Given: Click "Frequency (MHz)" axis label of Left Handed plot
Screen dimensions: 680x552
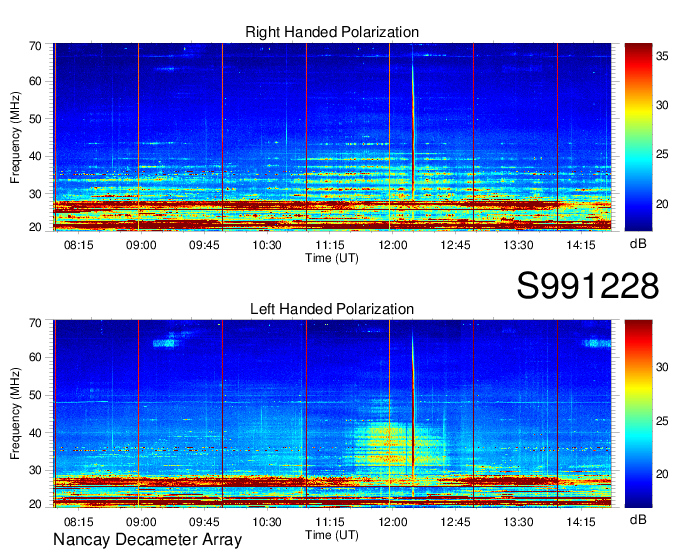Looking at the screenshot, I should click(x=15, y=414).
